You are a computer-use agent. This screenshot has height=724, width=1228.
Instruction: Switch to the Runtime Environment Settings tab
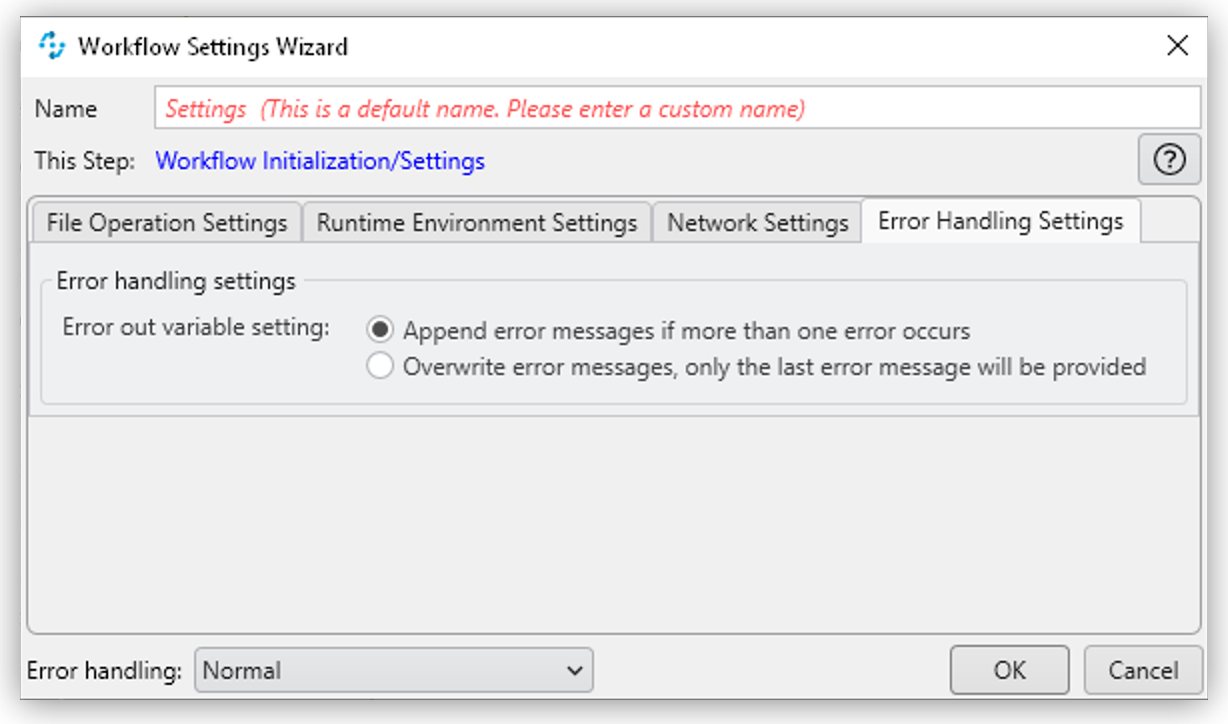pyautogui.click(x=477, y=222)
